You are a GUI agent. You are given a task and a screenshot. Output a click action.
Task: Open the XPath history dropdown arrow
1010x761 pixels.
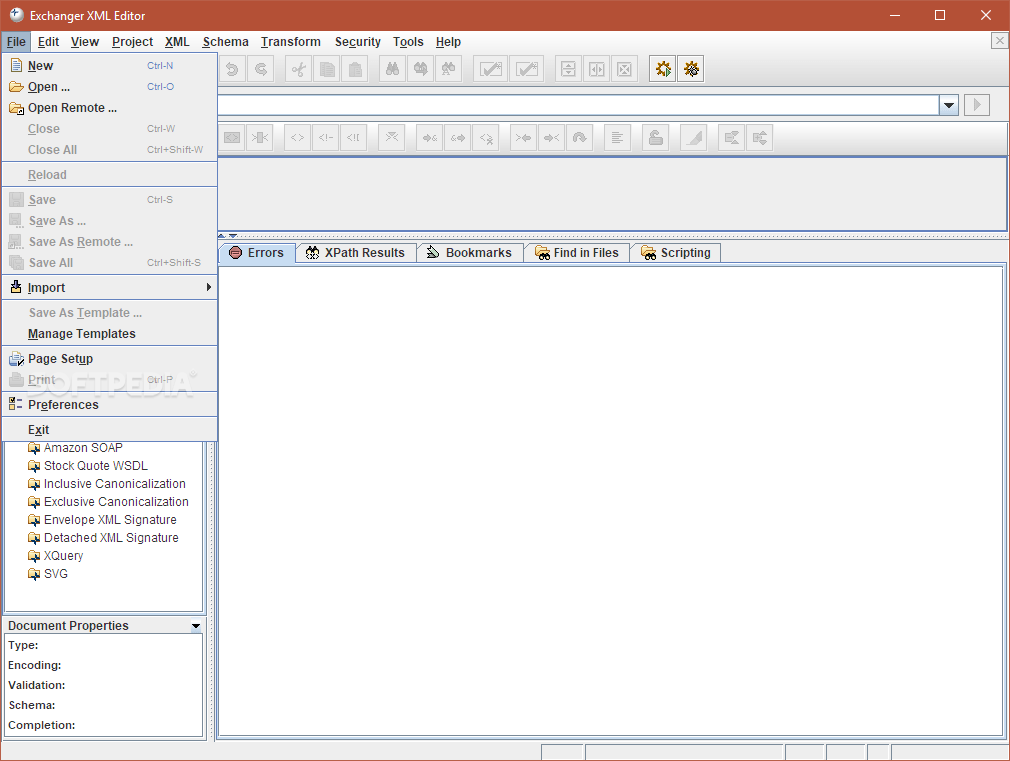click(x=949, y=105)
